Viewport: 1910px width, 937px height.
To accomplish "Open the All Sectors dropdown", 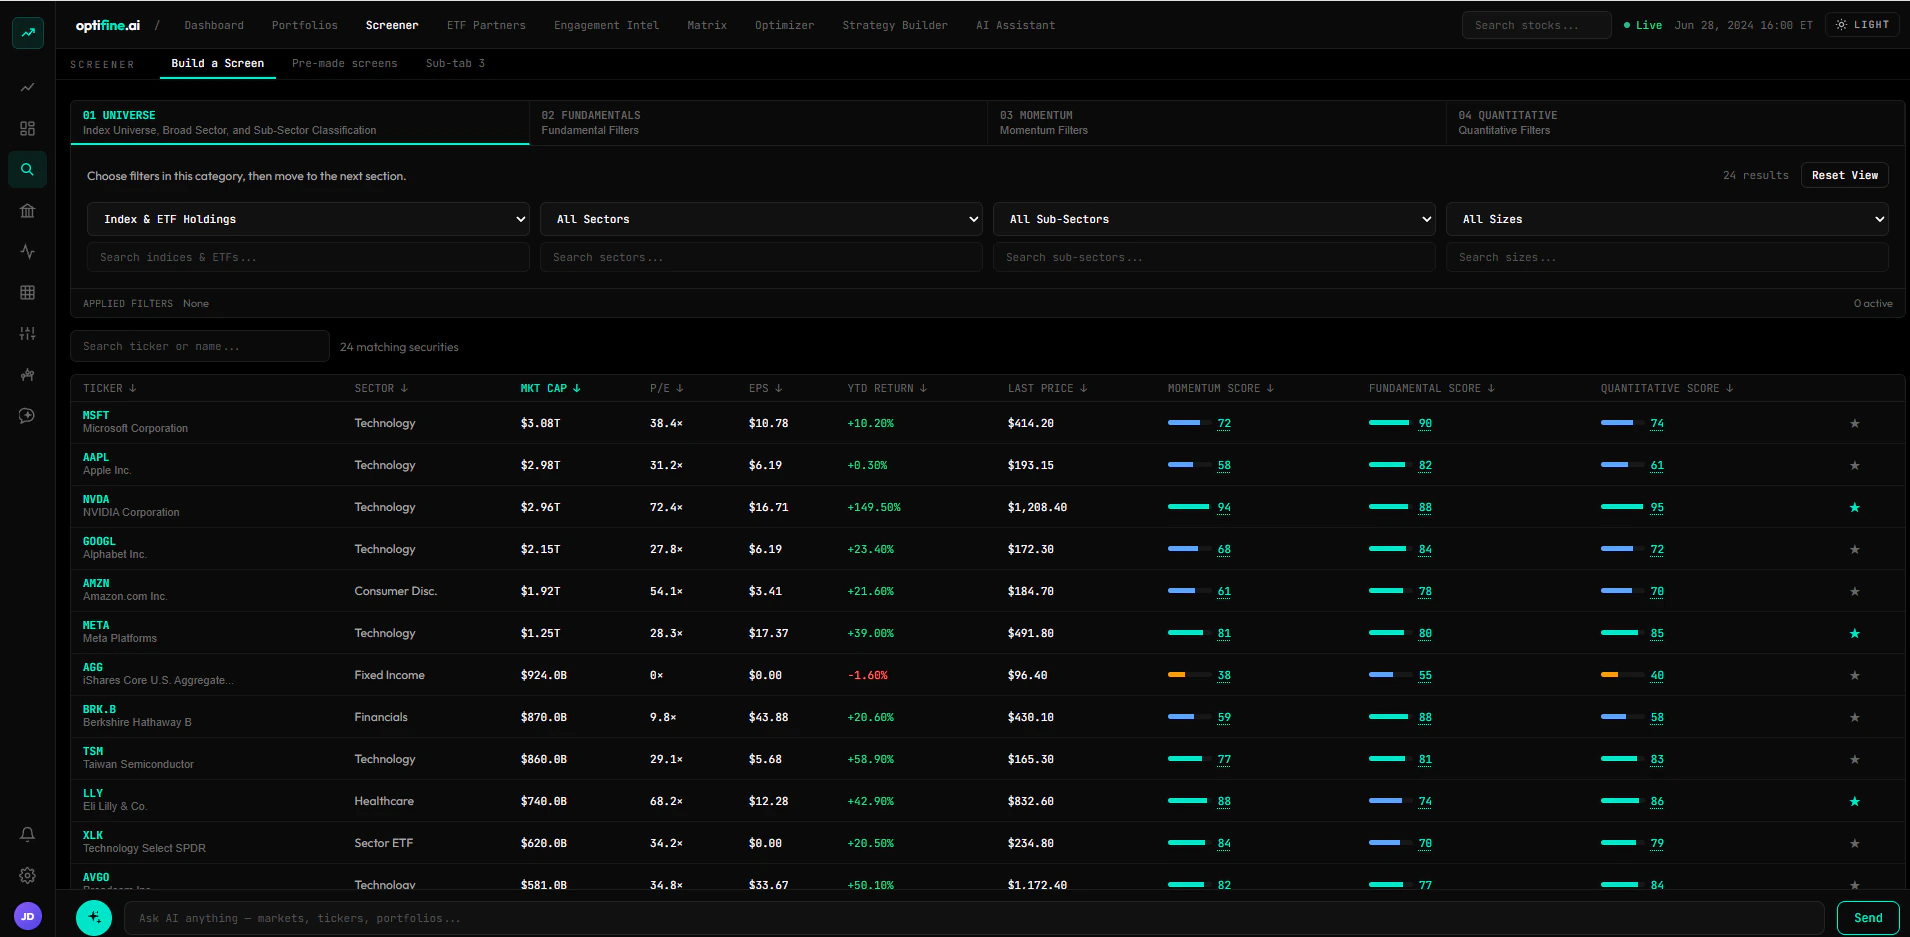I will click(761, 219).
